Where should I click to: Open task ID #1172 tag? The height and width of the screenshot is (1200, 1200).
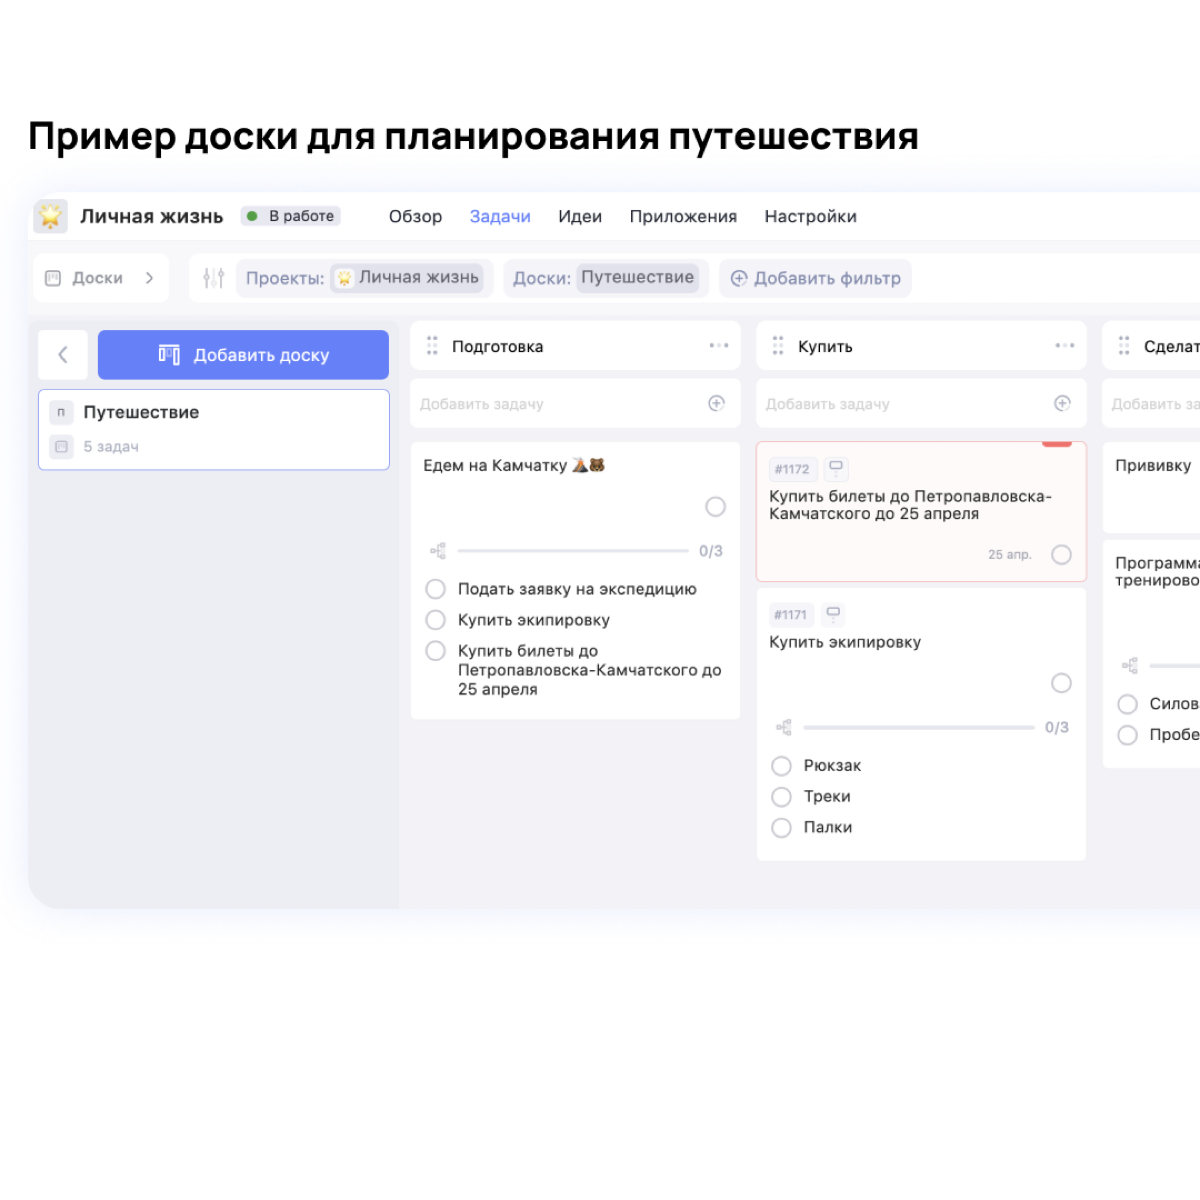tap(793, 469)
